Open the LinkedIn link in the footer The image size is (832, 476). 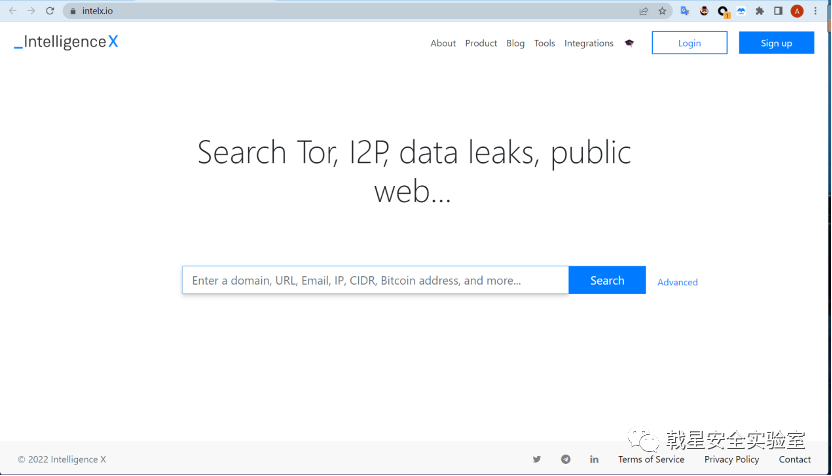(x=594, y=460)
